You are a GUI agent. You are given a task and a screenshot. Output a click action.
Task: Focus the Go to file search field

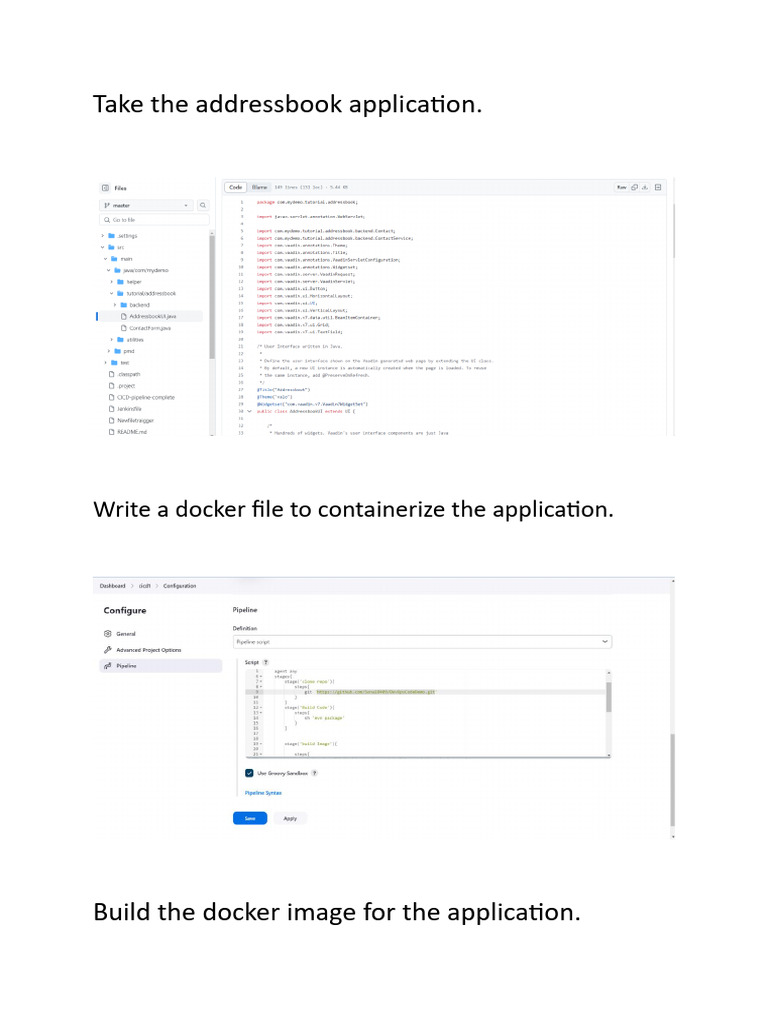154,220
